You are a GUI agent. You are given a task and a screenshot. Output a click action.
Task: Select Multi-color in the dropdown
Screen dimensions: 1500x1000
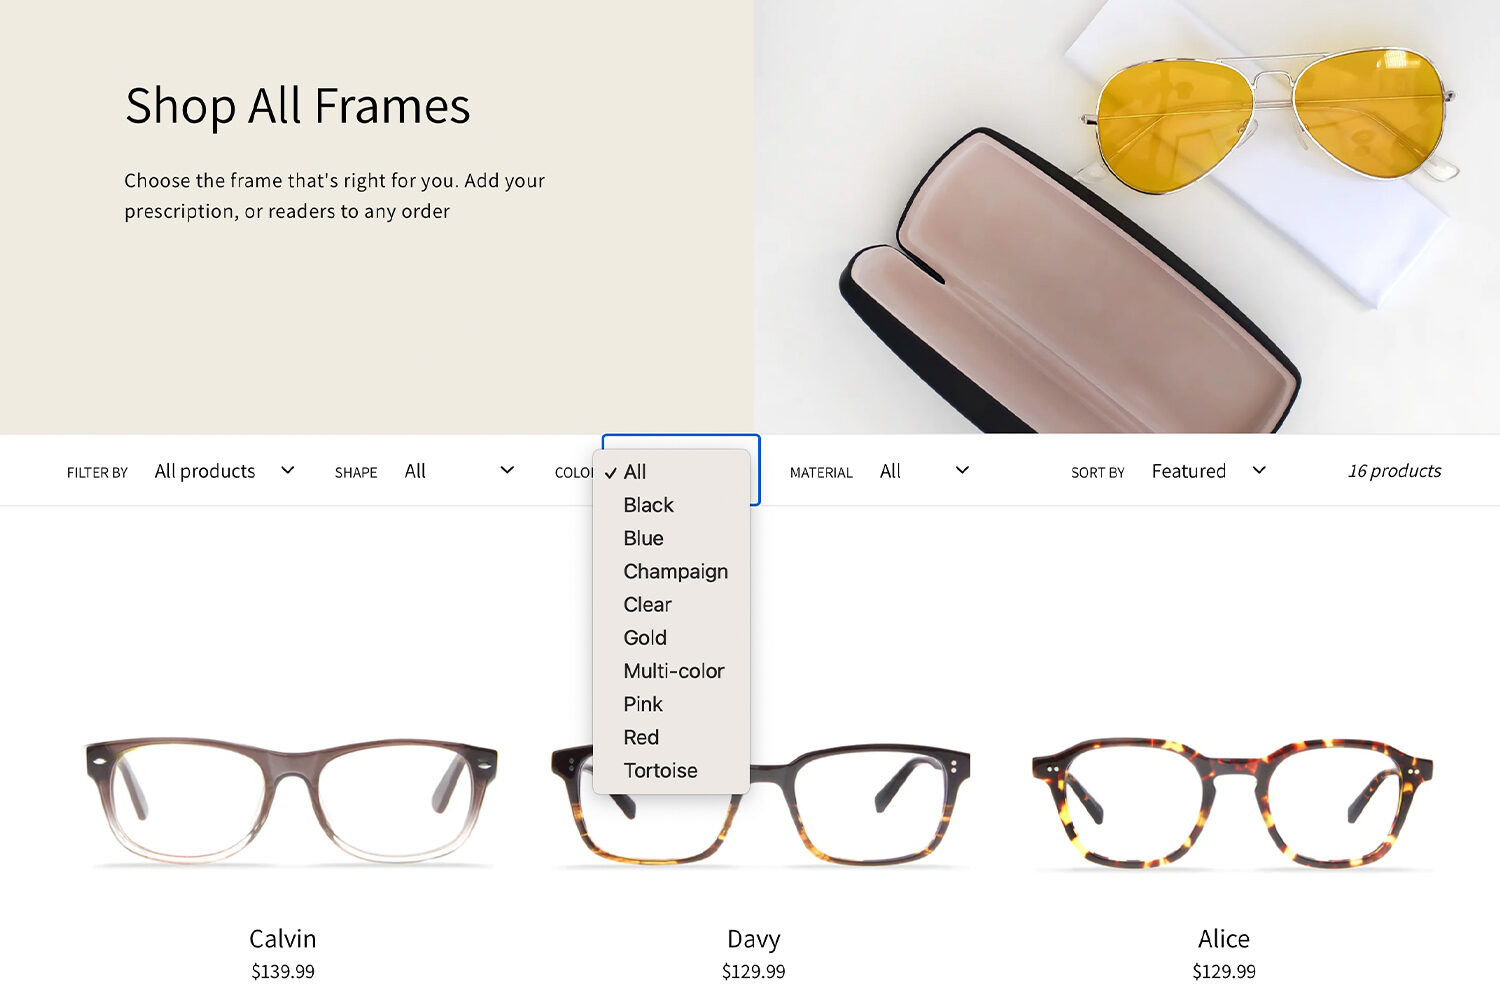[671, 671]
